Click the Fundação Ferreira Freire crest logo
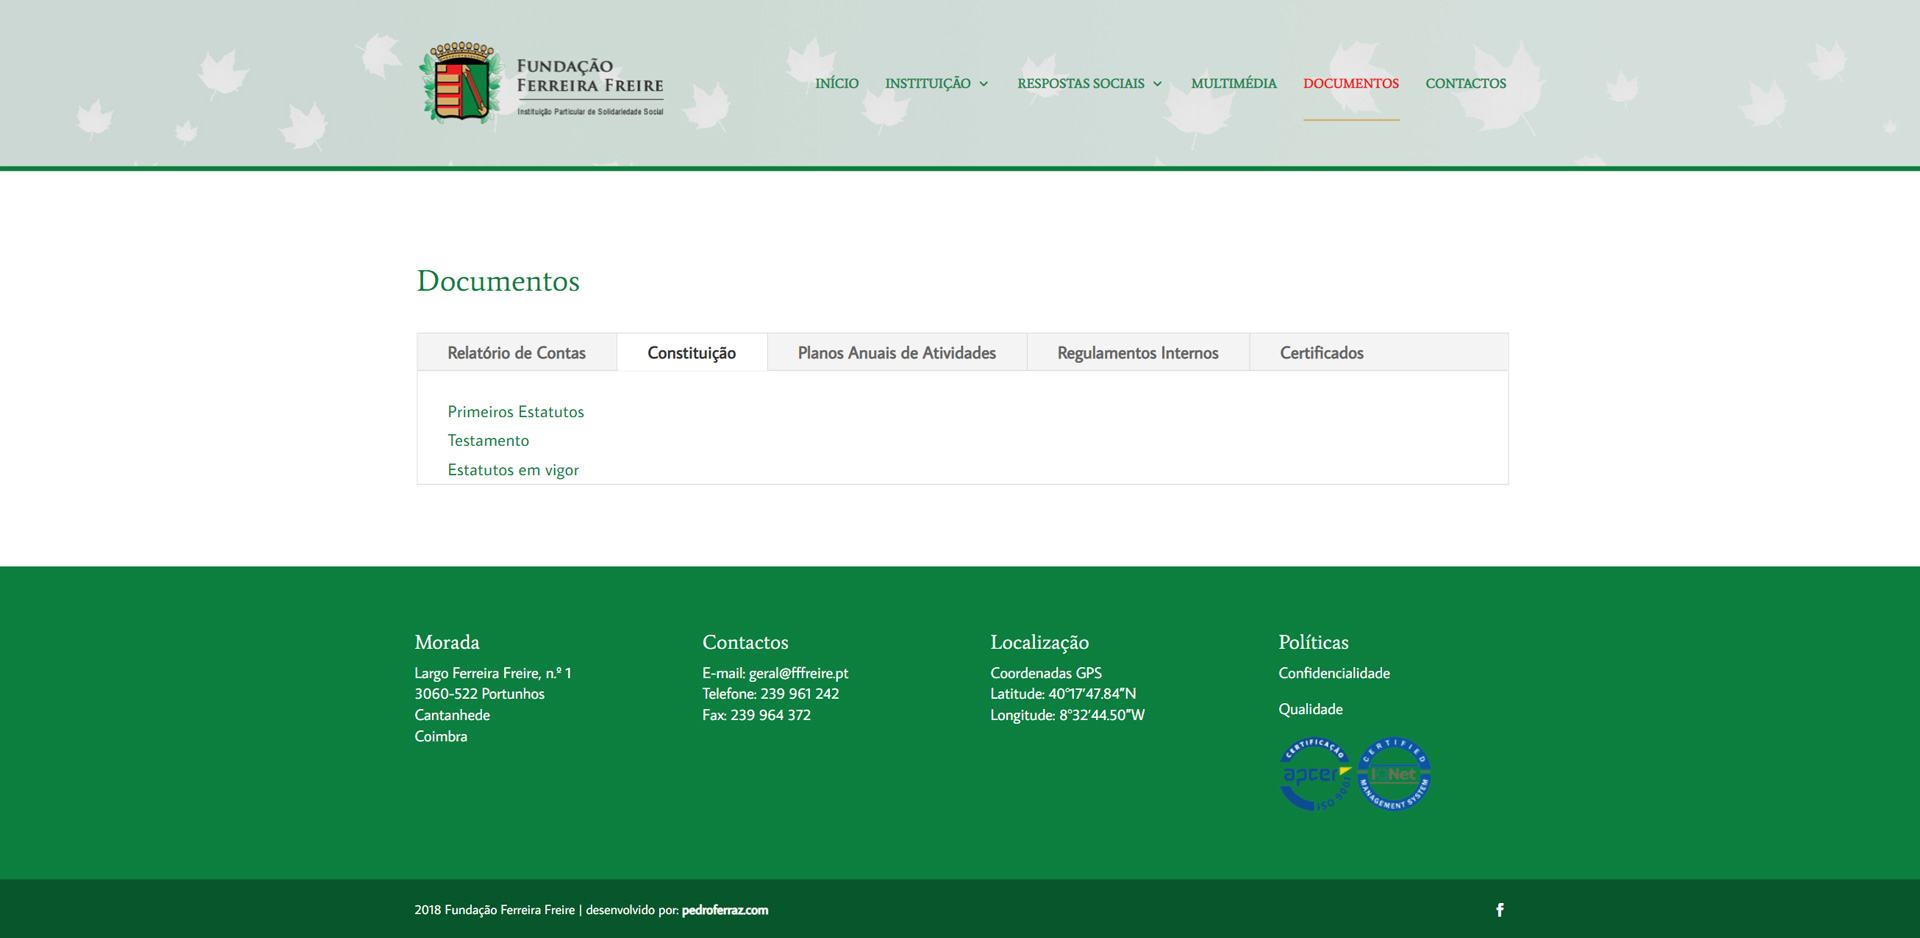1920x938 pixels. [461, 83]
